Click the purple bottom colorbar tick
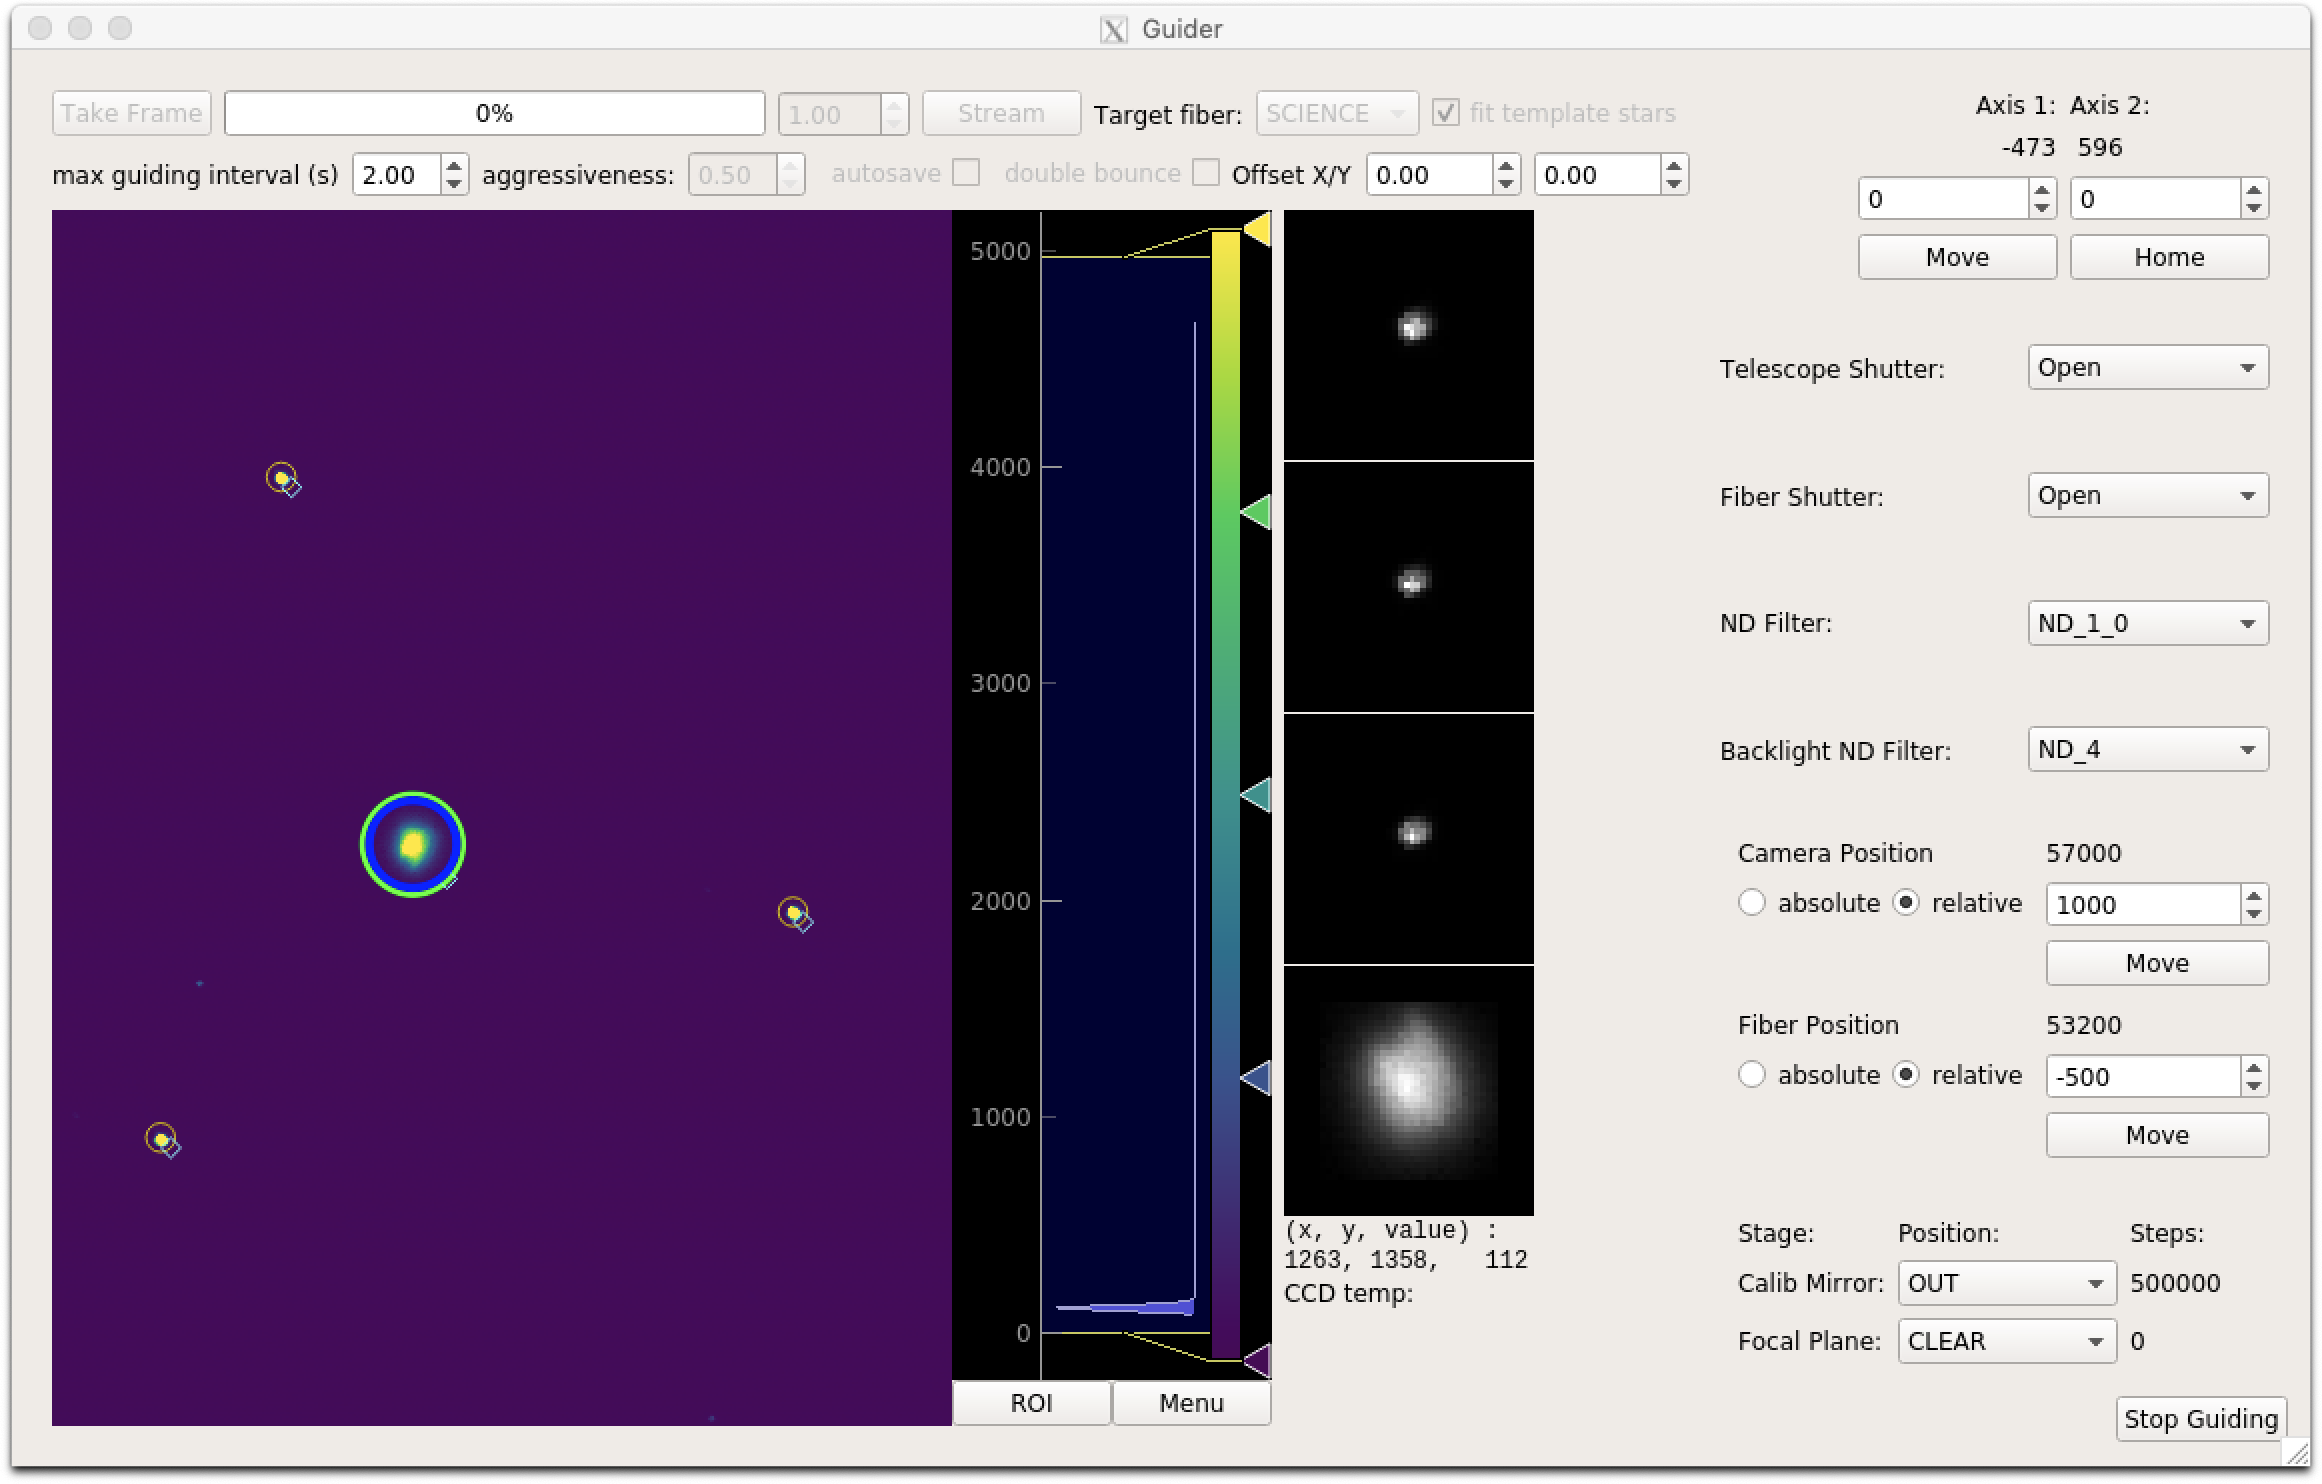This screenshot has width=2322, height=1484. pos(1257,1360)
